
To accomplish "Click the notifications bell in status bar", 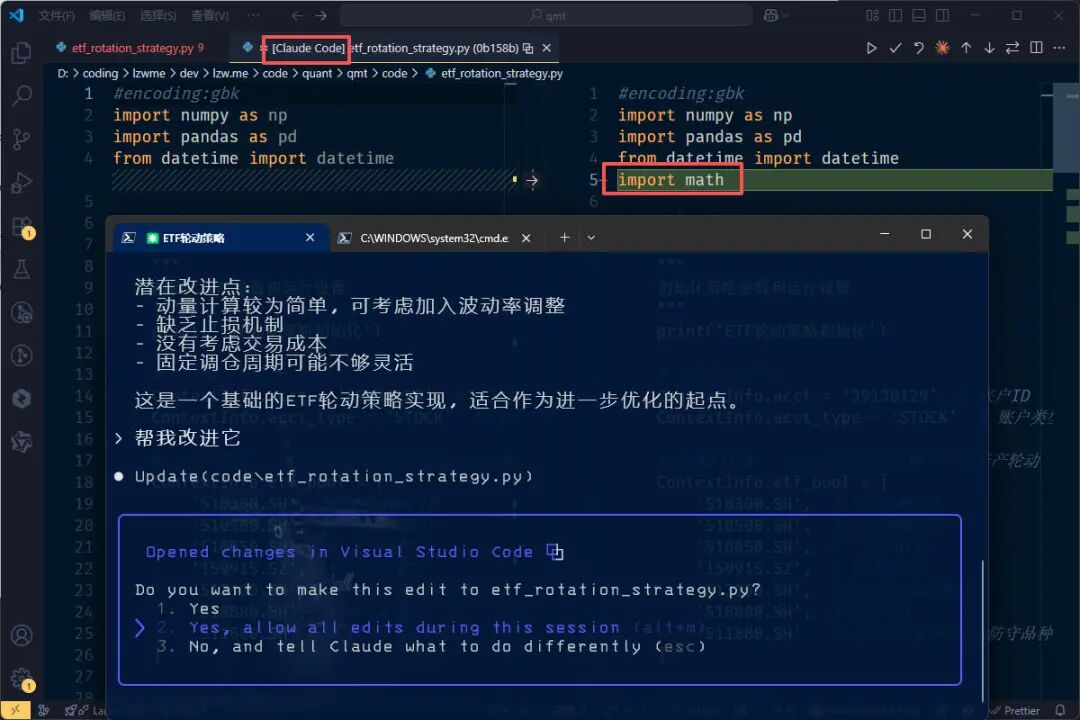I will [x=1060, y=710].
